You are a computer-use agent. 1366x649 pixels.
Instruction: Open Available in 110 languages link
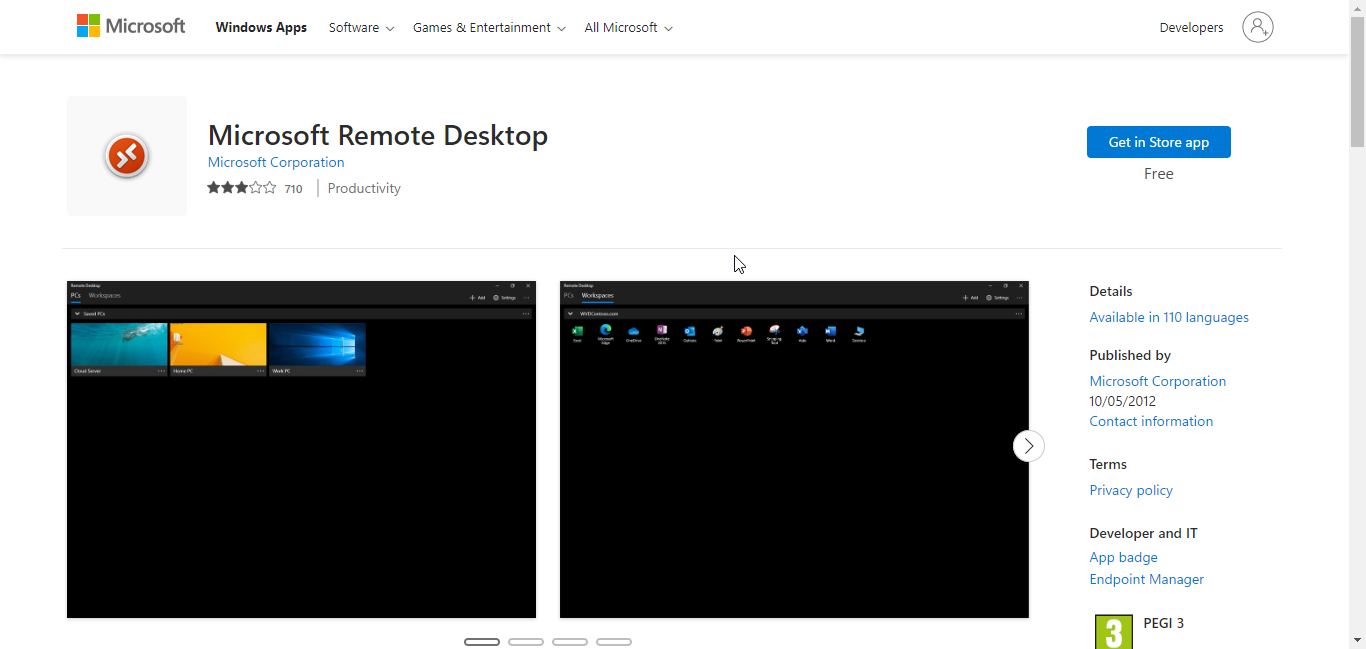[x=1169, y=317]
